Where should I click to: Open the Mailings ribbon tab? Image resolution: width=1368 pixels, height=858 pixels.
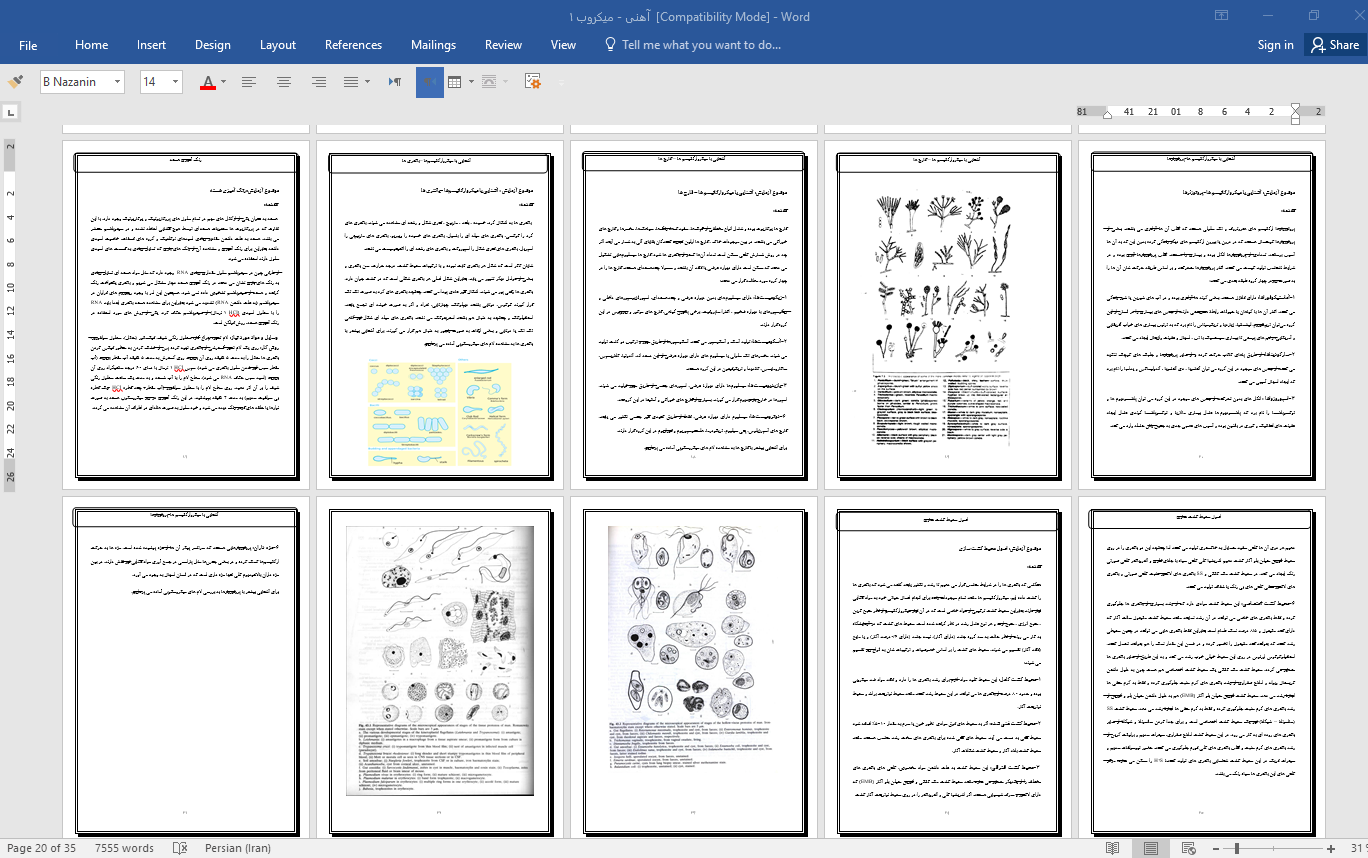pos(433,45)
